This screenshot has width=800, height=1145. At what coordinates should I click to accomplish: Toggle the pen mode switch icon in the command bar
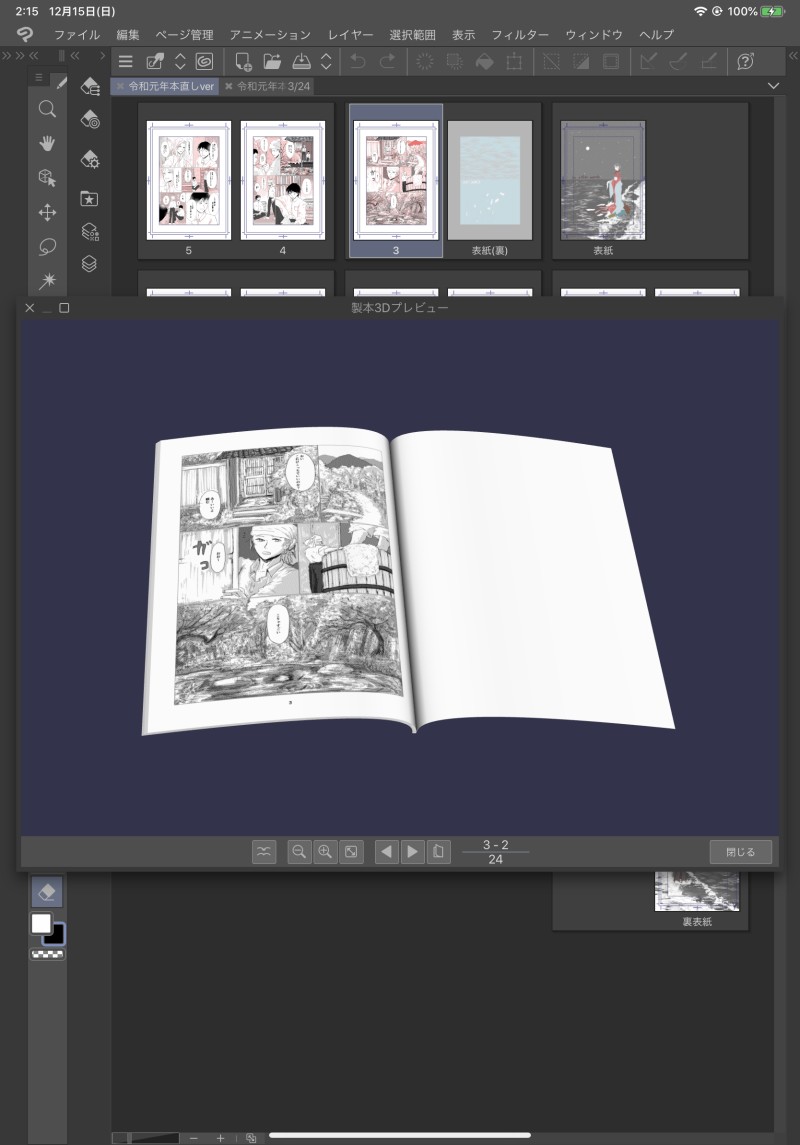point(155,62)
